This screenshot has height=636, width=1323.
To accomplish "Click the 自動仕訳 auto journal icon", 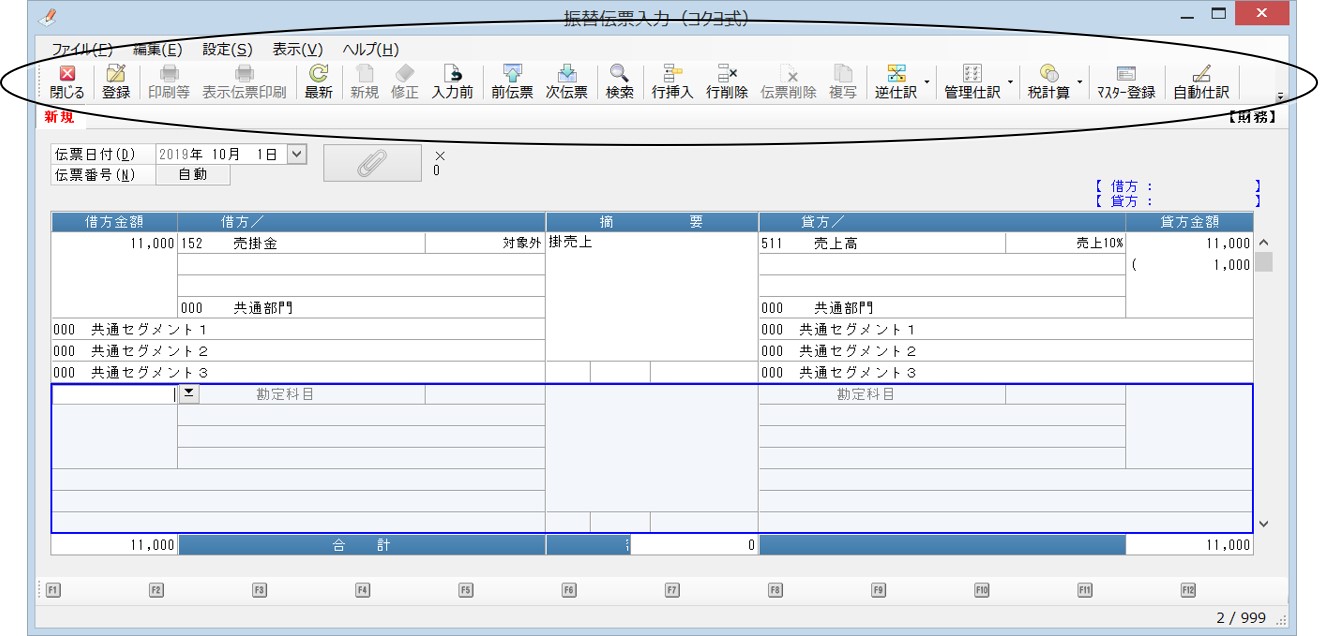I will point(1201,83).
